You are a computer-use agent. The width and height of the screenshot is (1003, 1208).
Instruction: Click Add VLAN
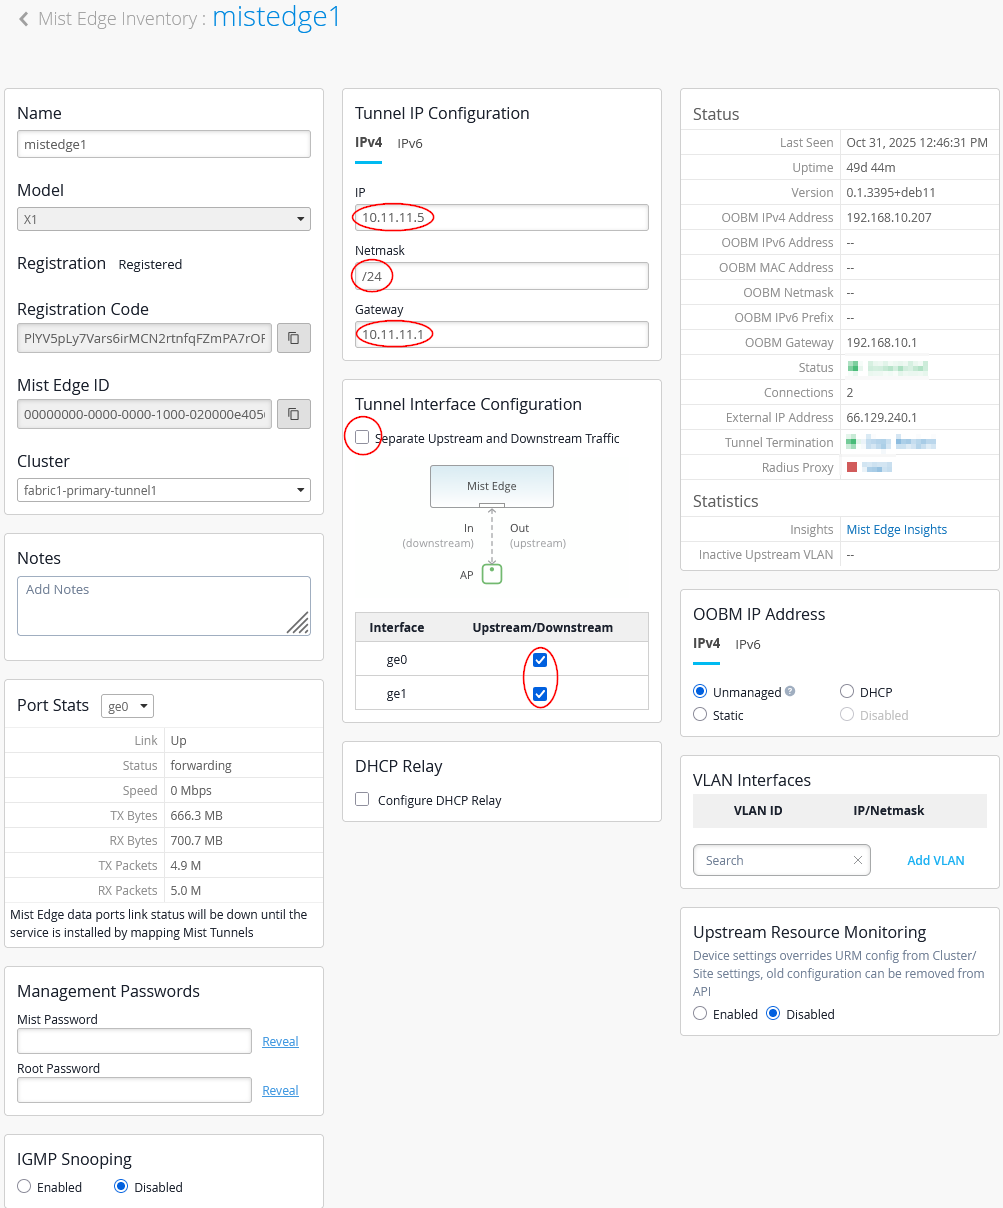935,860
